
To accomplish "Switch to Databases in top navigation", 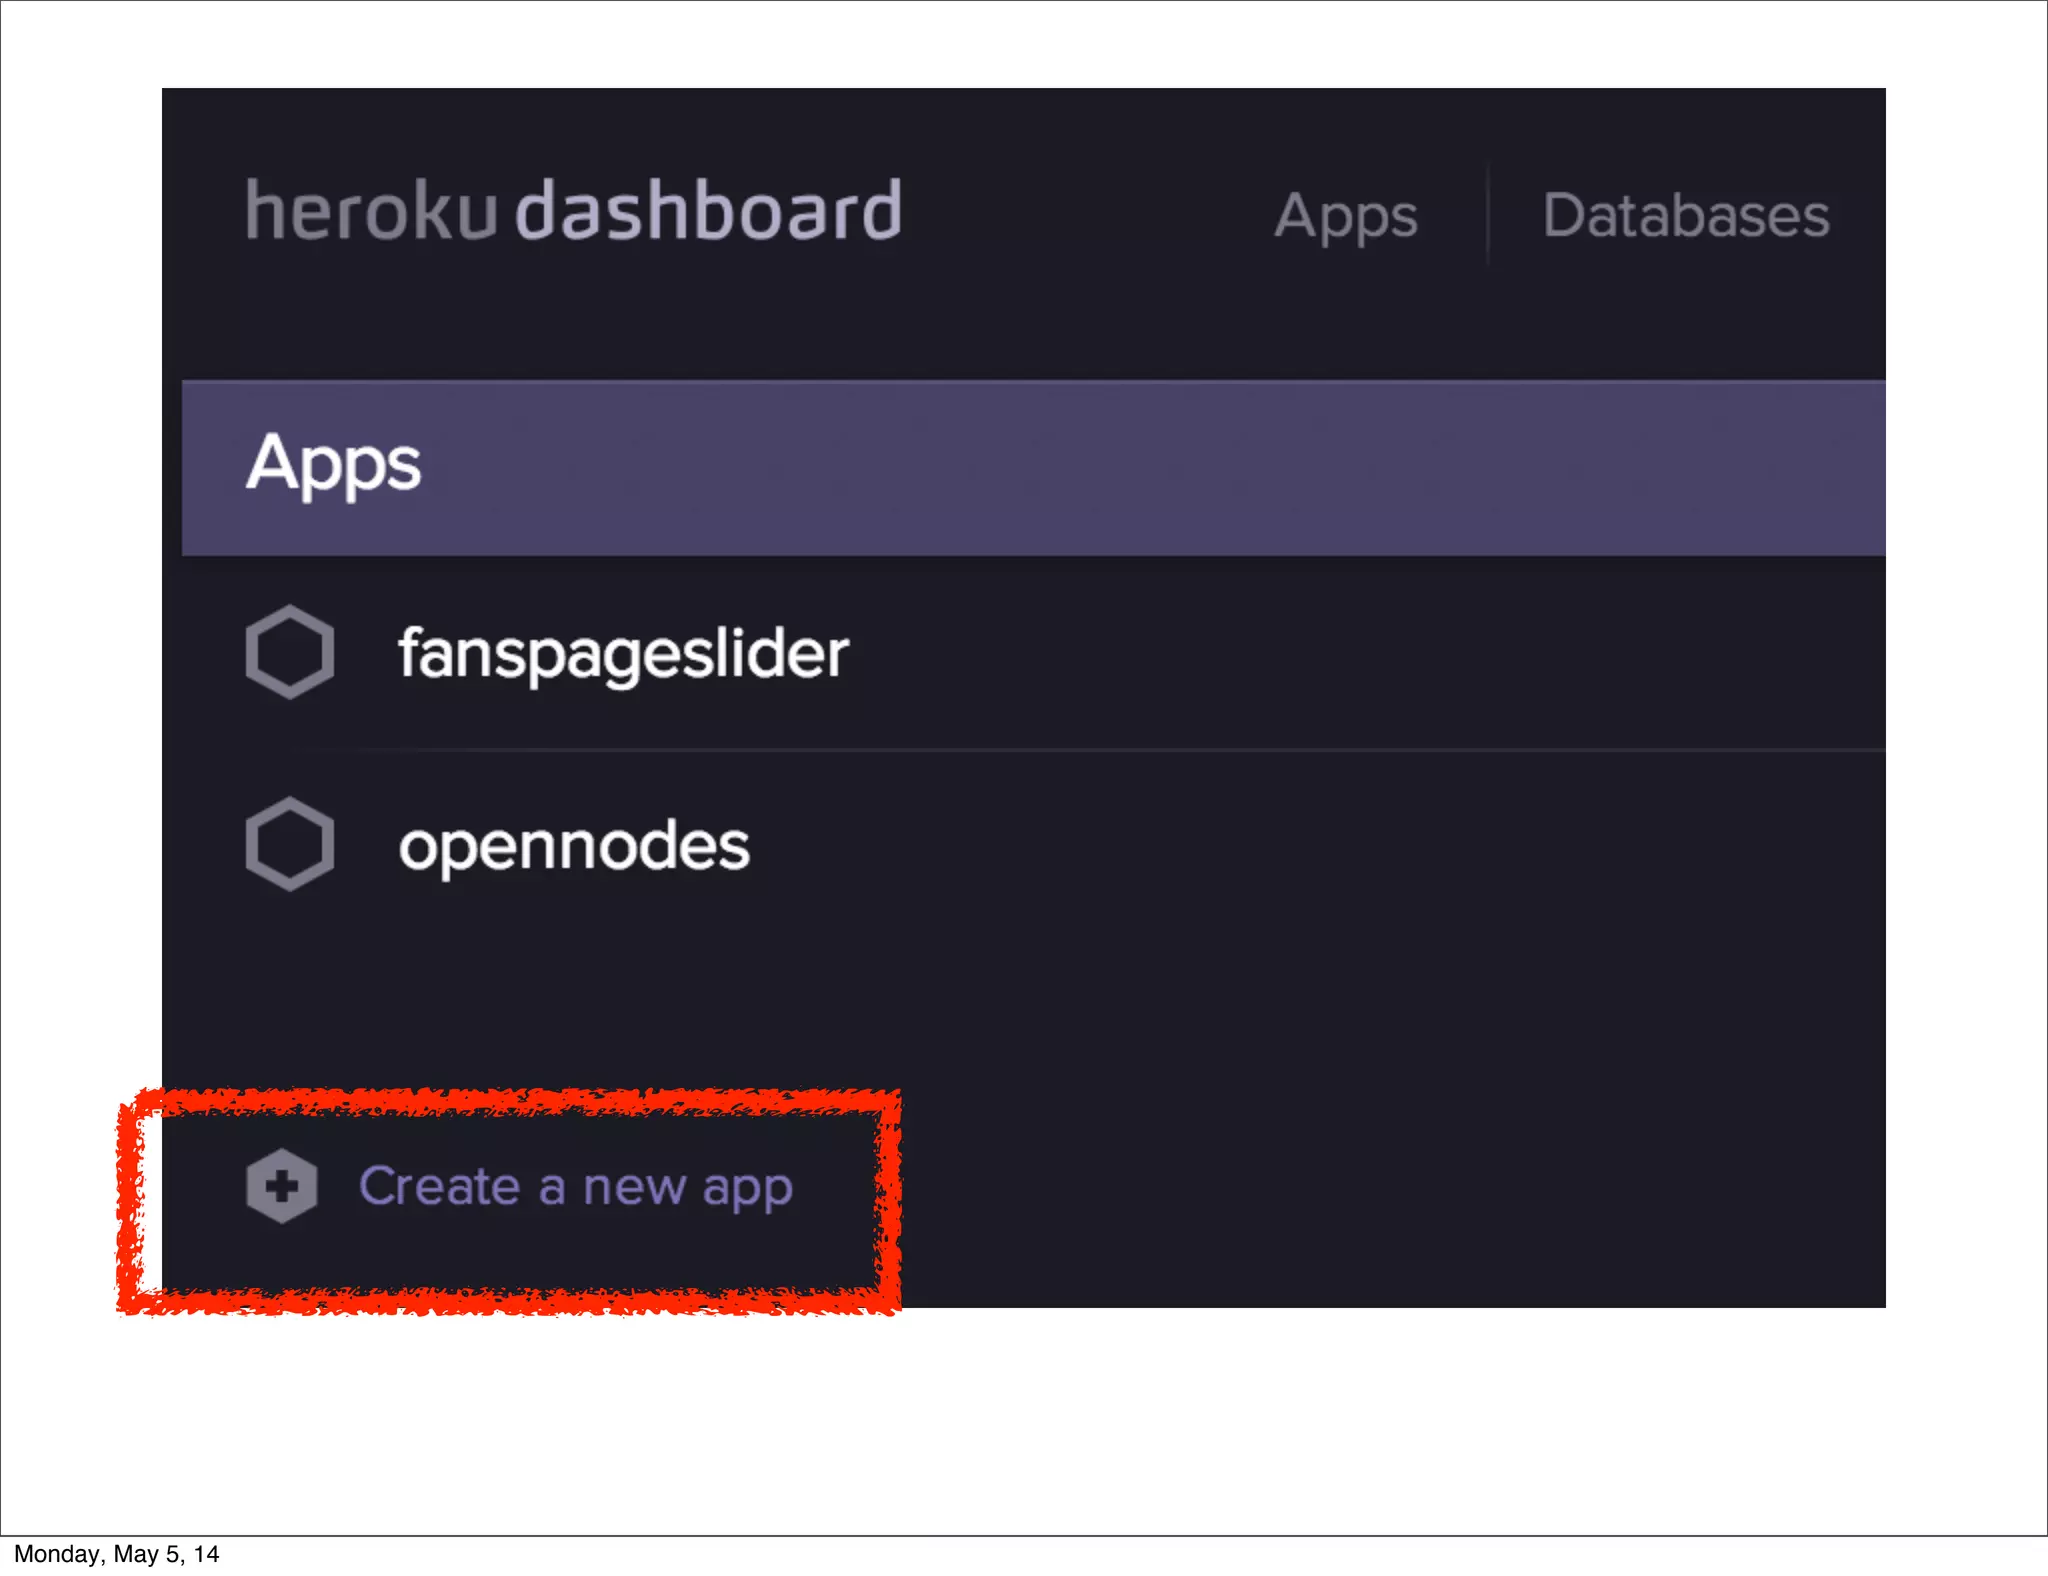I will coord(1685,216).
